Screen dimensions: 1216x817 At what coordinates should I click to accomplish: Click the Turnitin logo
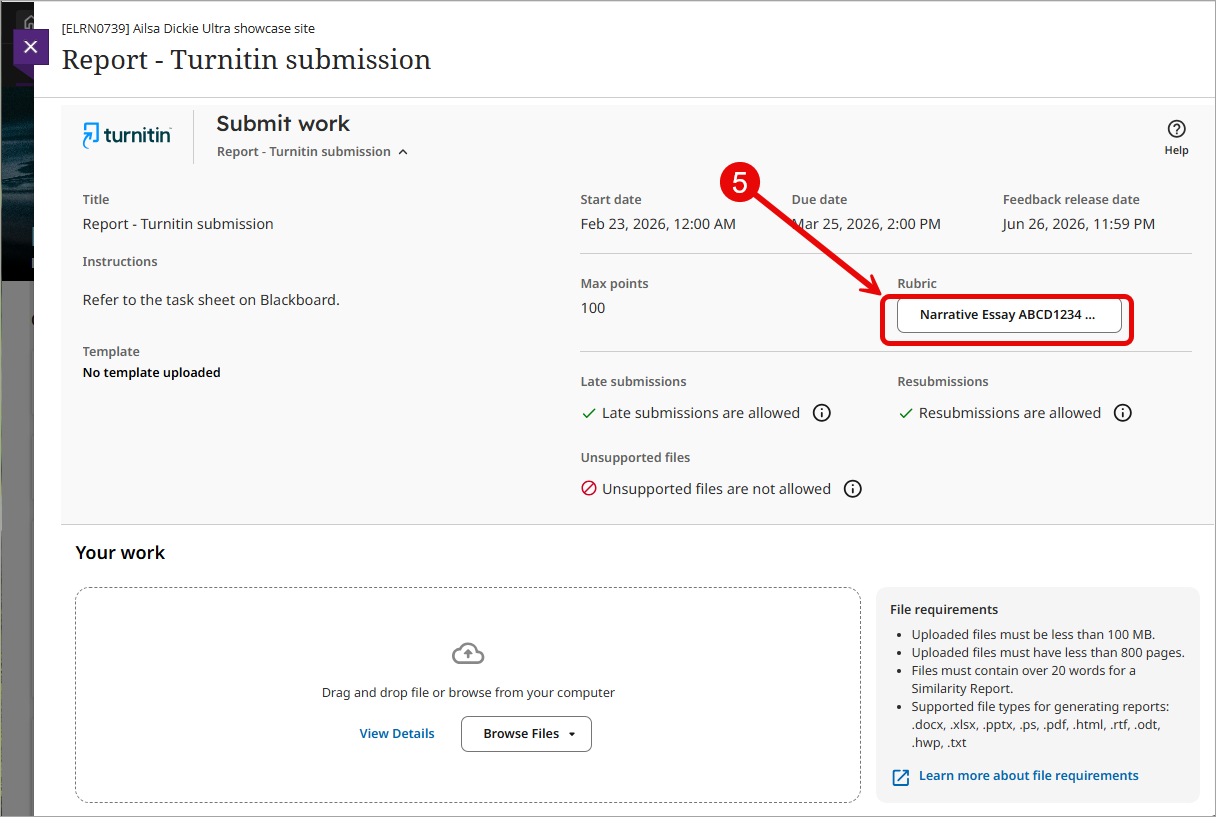tap(127, 135)
